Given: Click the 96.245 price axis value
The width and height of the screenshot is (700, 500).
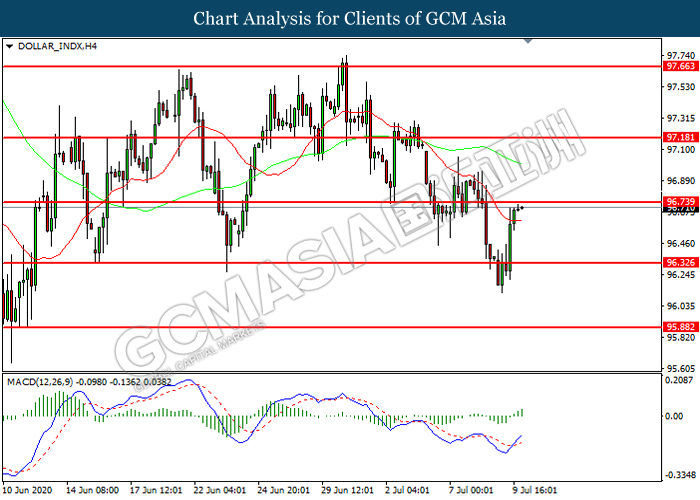Looking at the screenshot, I should point(681,275).
